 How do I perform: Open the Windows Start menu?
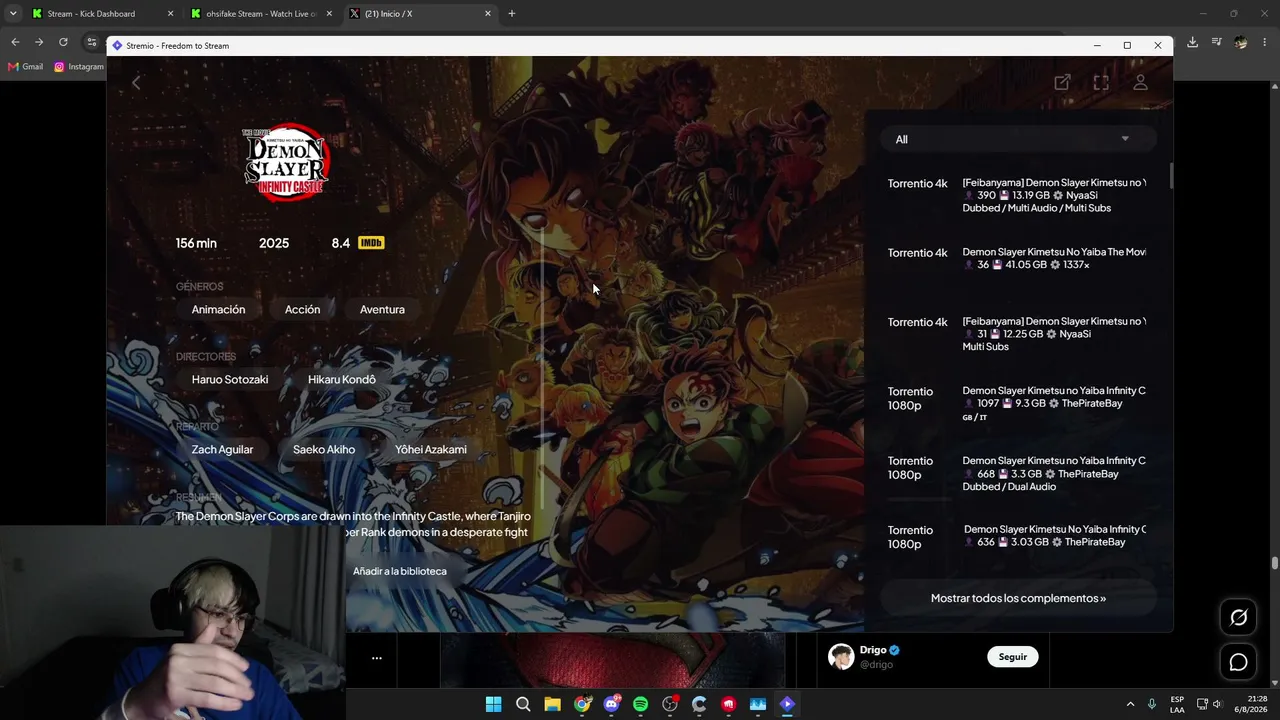coord(494,704)
